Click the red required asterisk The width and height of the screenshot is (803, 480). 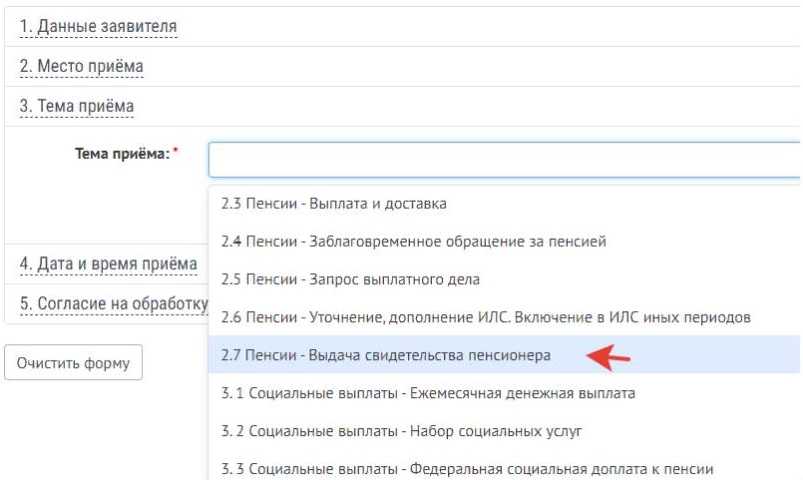coord(175,153)
